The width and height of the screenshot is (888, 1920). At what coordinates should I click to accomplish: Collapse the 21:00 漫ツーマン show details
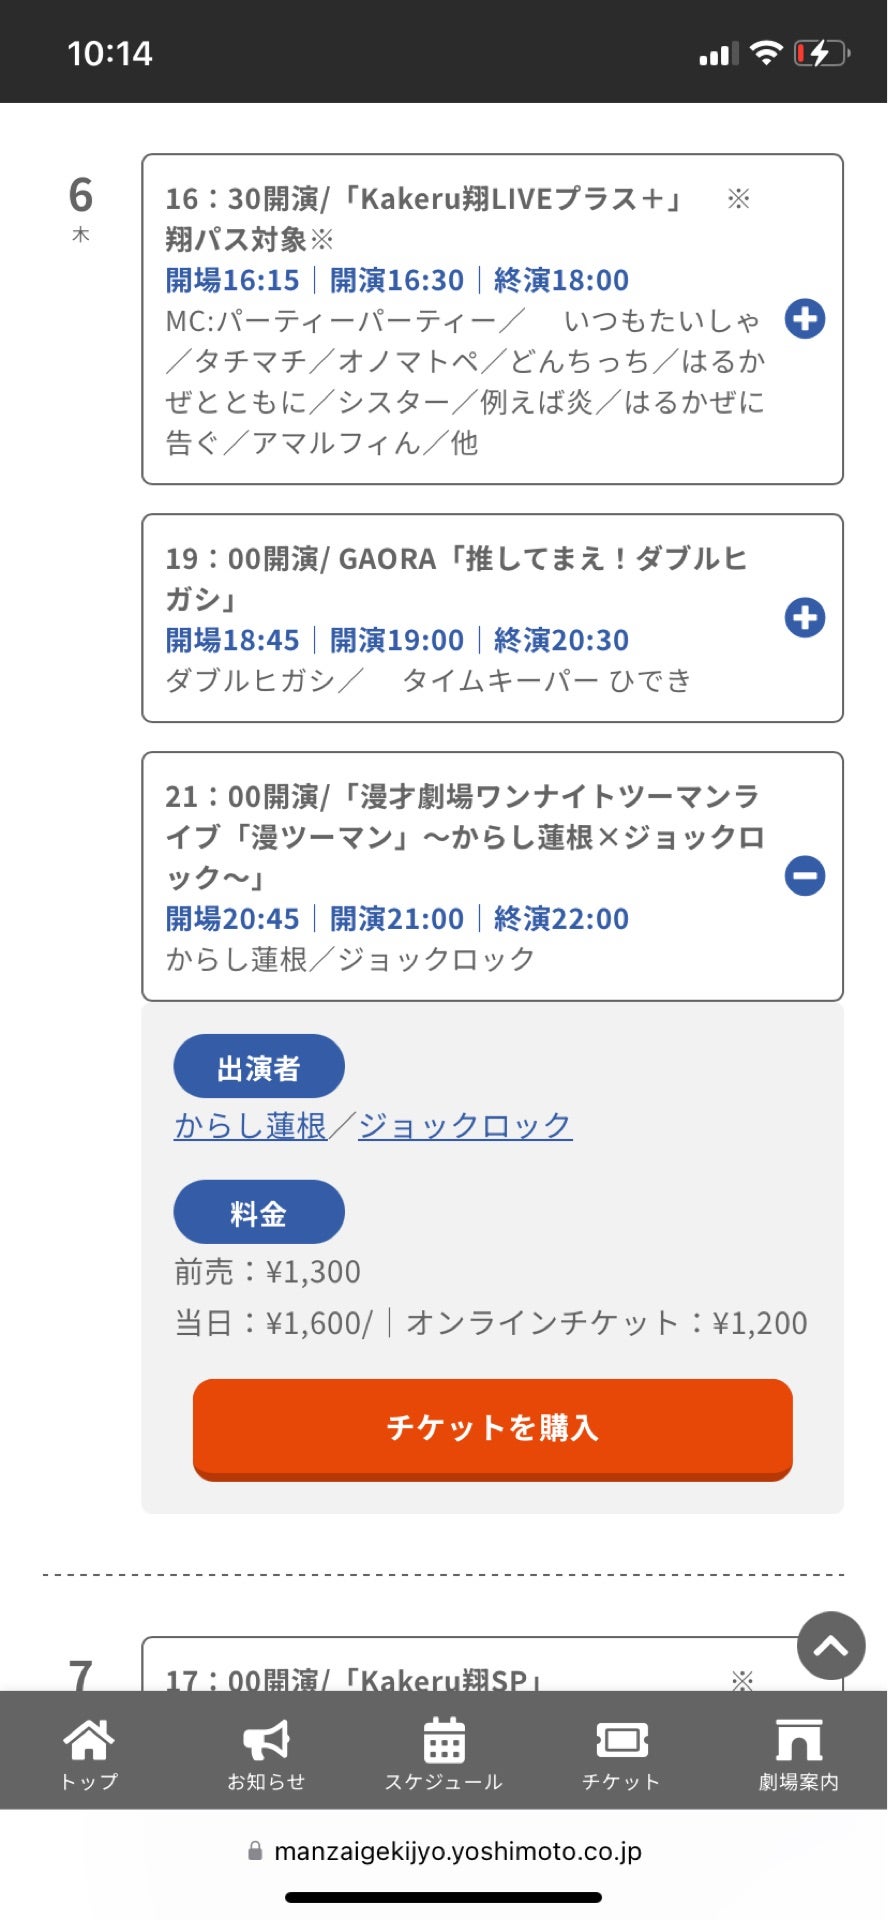tap(805, 876)
